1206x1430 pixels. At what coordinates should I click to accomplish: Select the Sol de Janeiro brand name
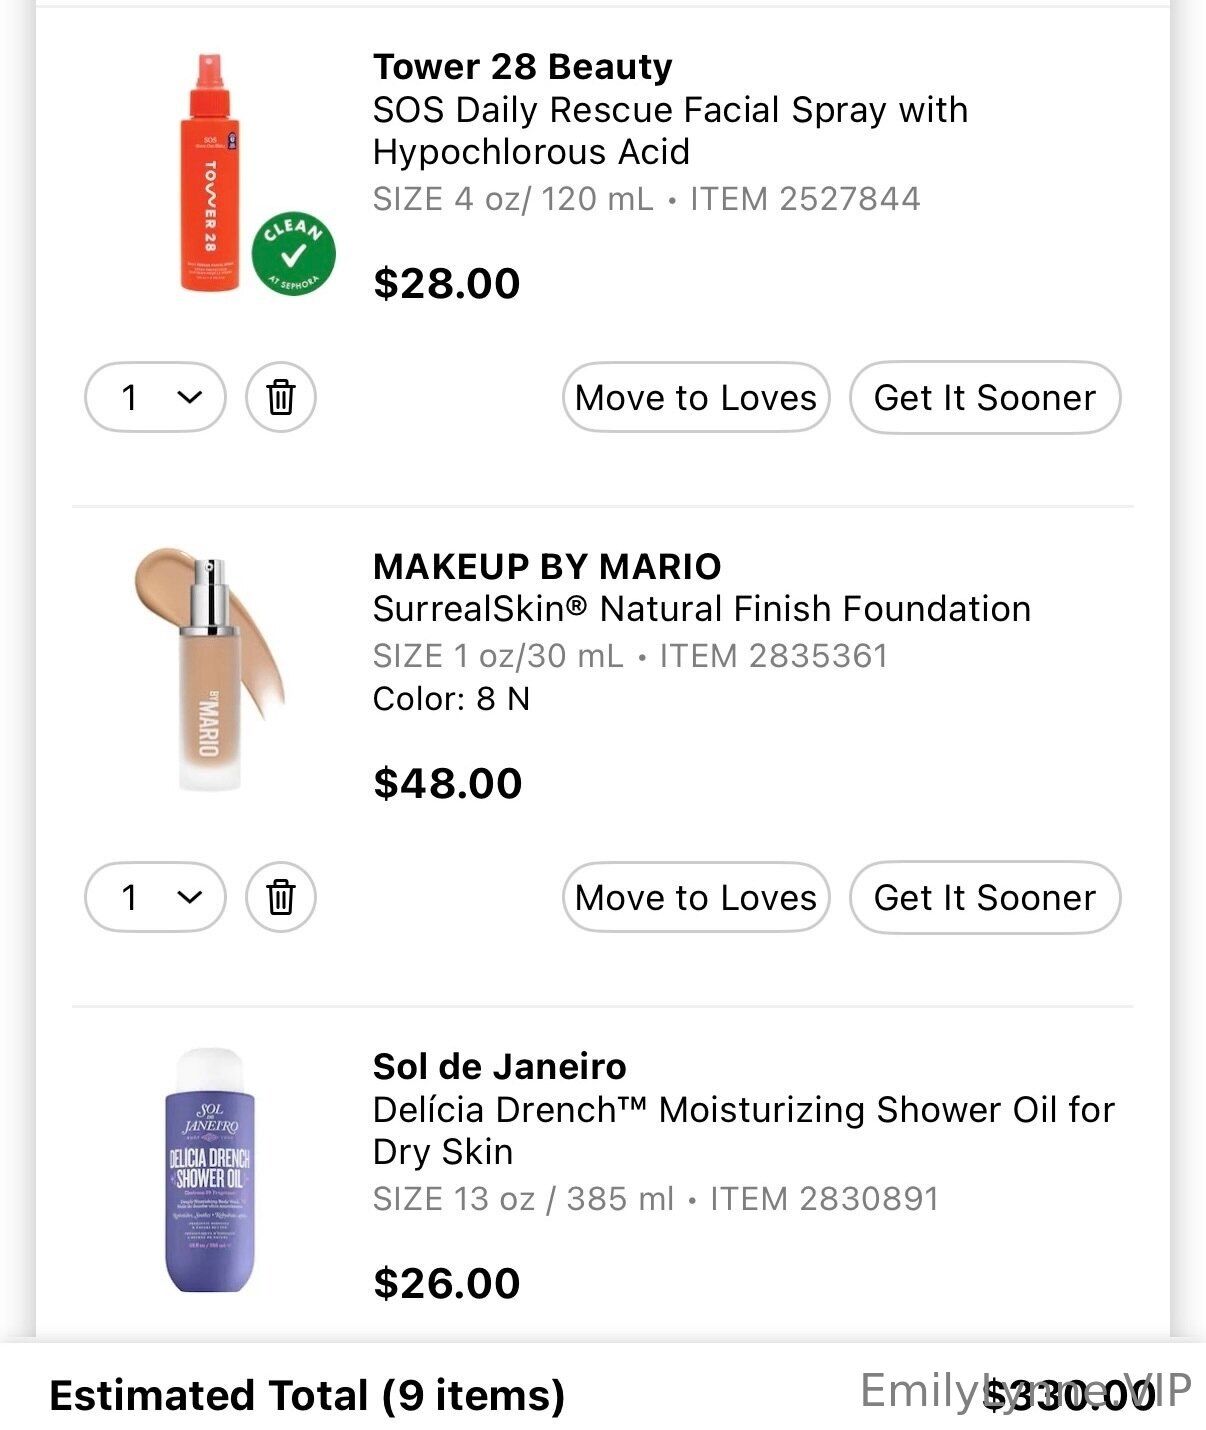499,1067
